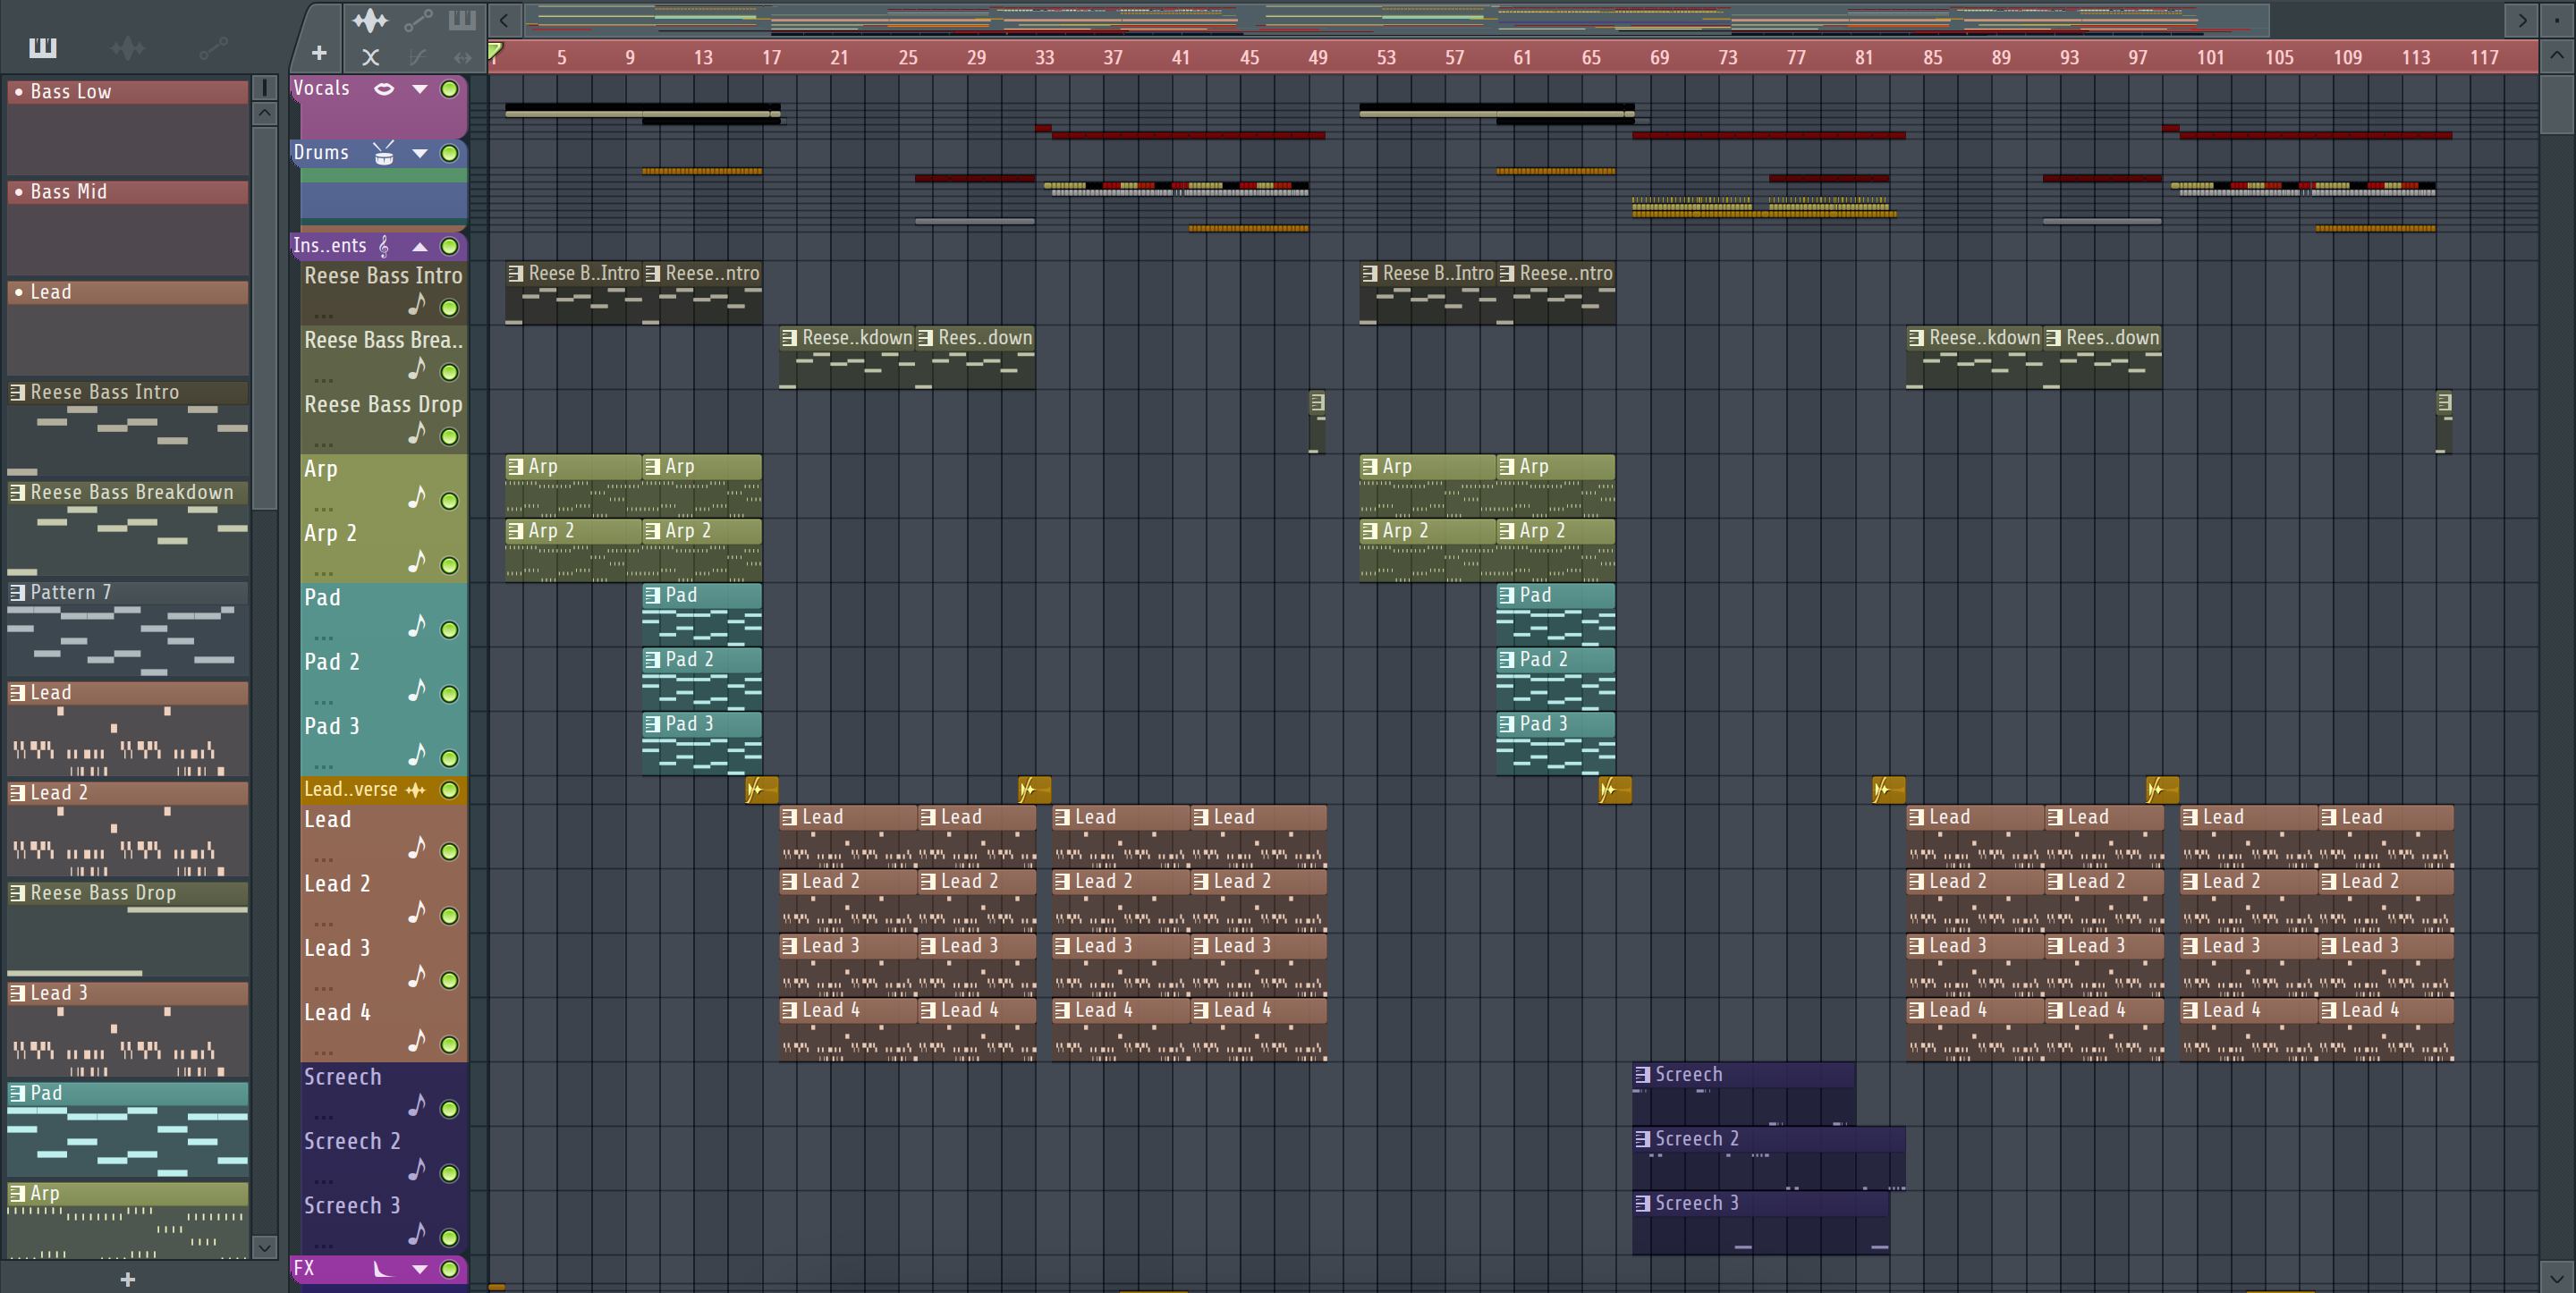Click the playlist vertical scrollbar handle
Screen dimensions: 2576x1293
pyautogui.click(x=2557, y=104)
